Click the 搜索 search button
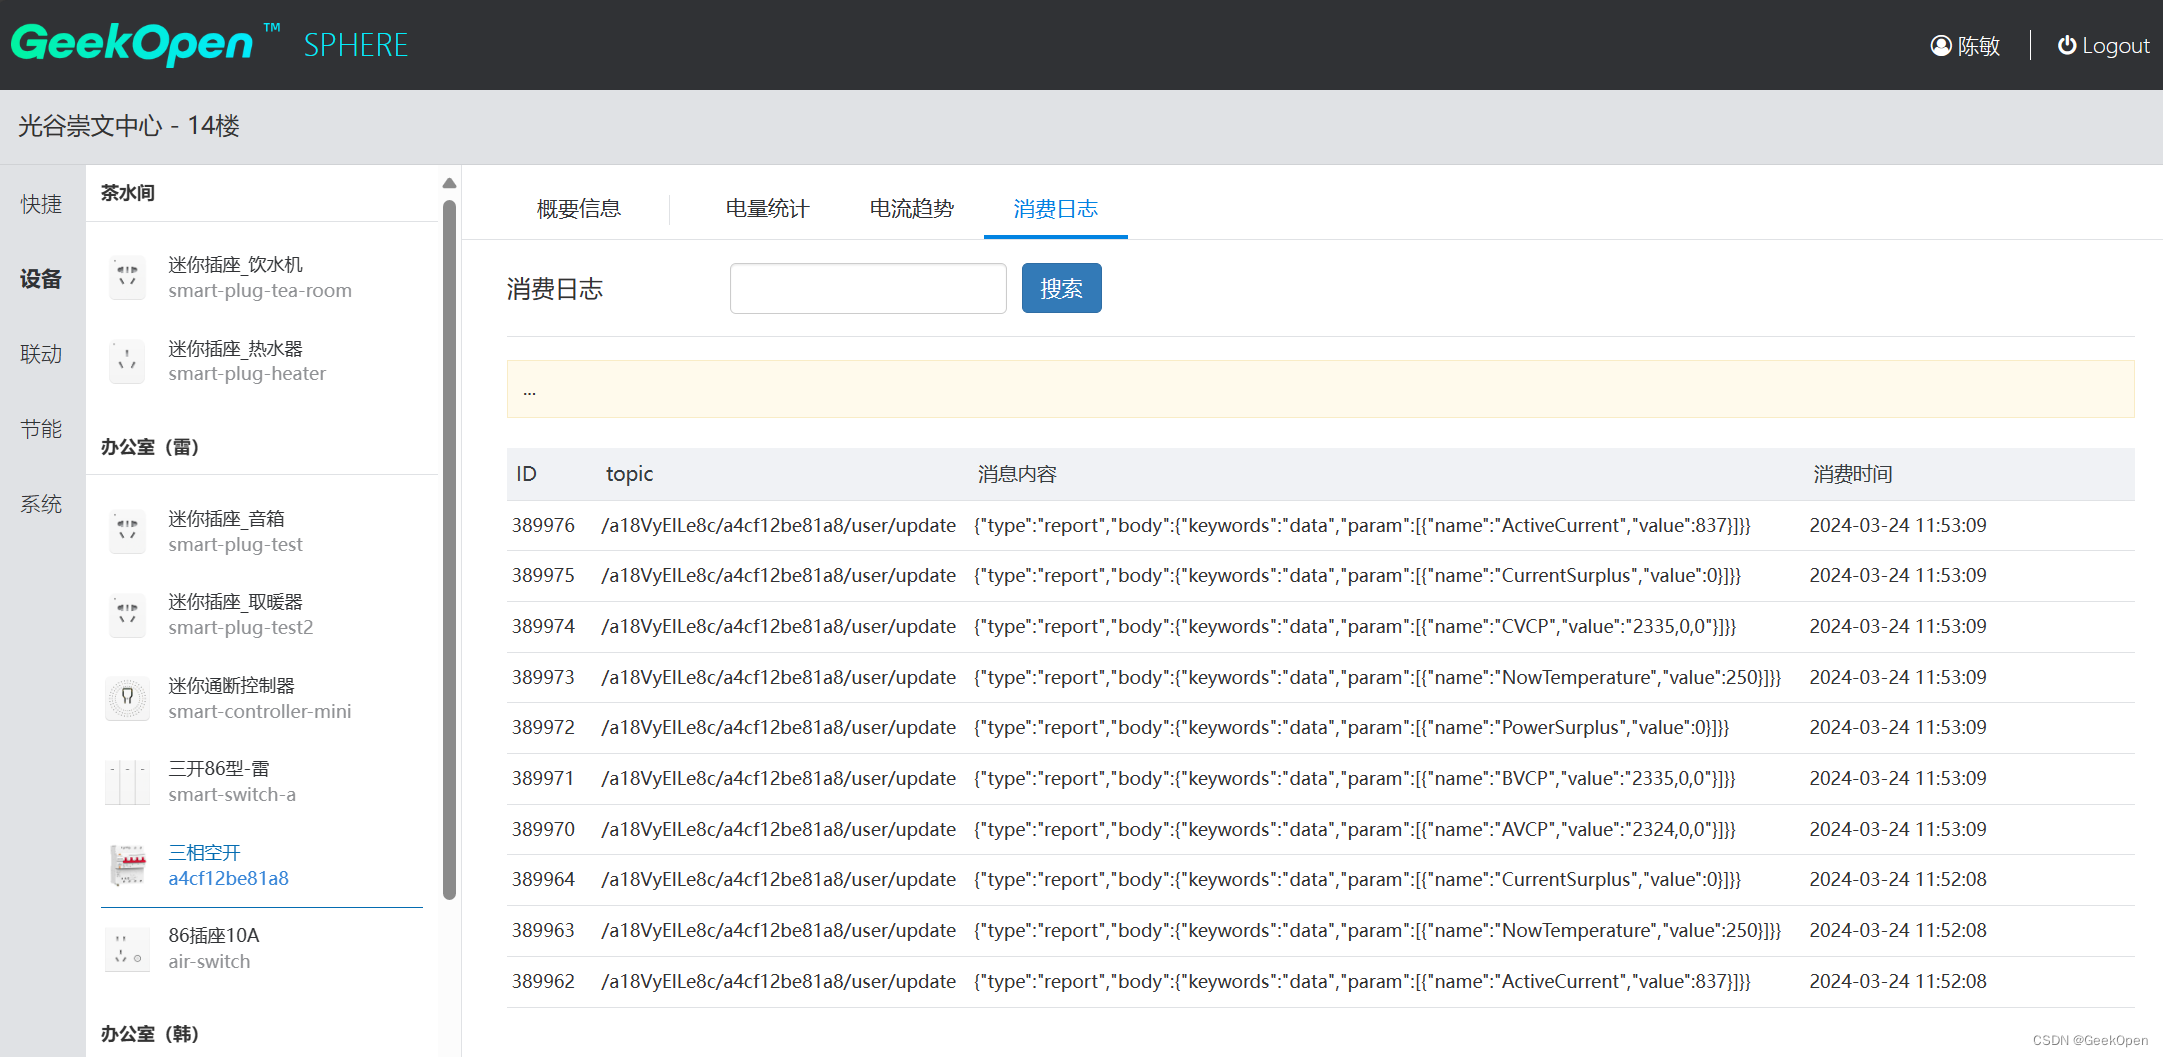The height and width of the screenshot is (1057, 2163). (x=1061, y=288)
